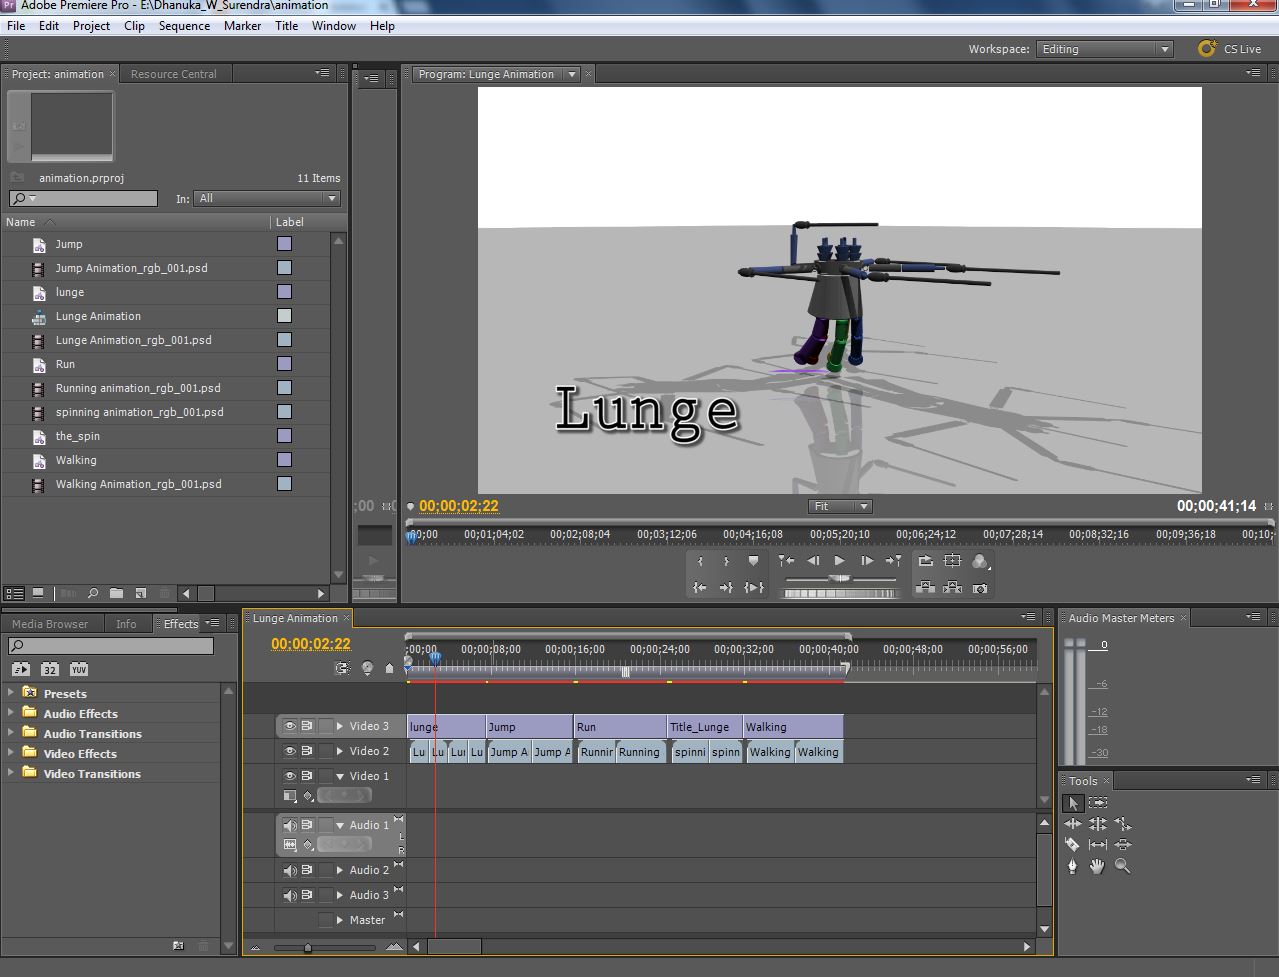Select the Razor tool in Tools panel
Screen dimensions: 1279x977
pos(1072,844)
